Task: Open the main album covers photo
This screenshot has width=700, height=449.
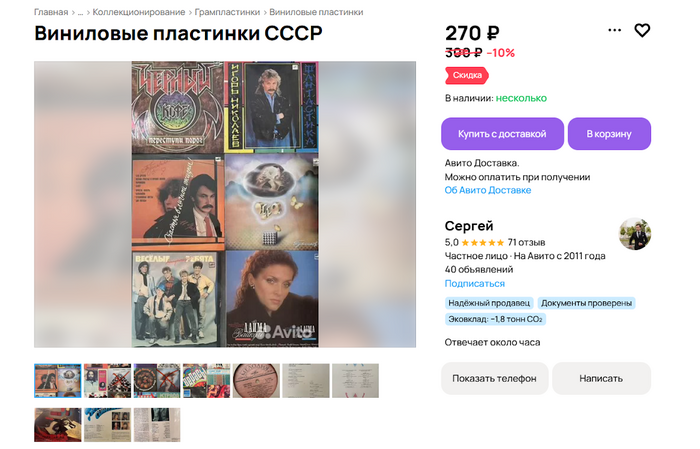Action: (x=225, y=204)
